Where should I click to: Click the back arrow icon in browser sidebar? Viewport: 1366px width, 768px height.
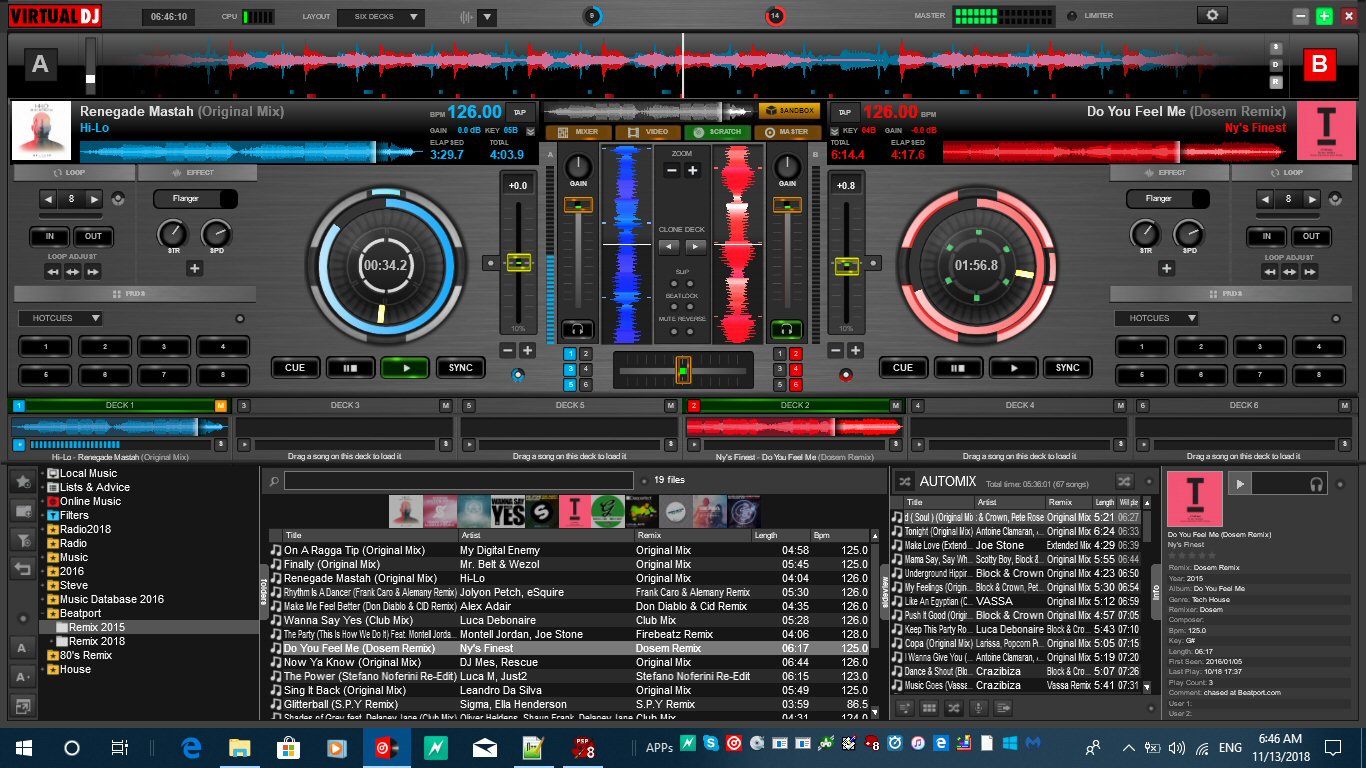22,568
